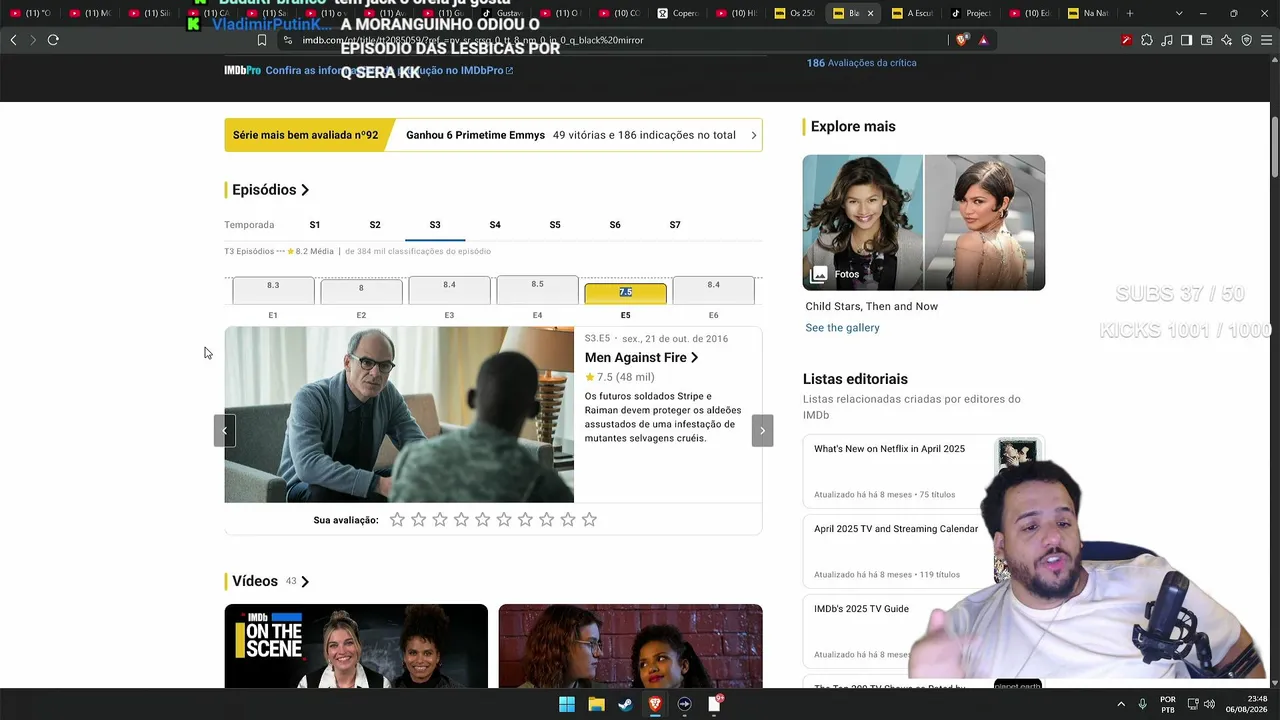Open April 2025 TV and Streaming Calendar list

896,529
